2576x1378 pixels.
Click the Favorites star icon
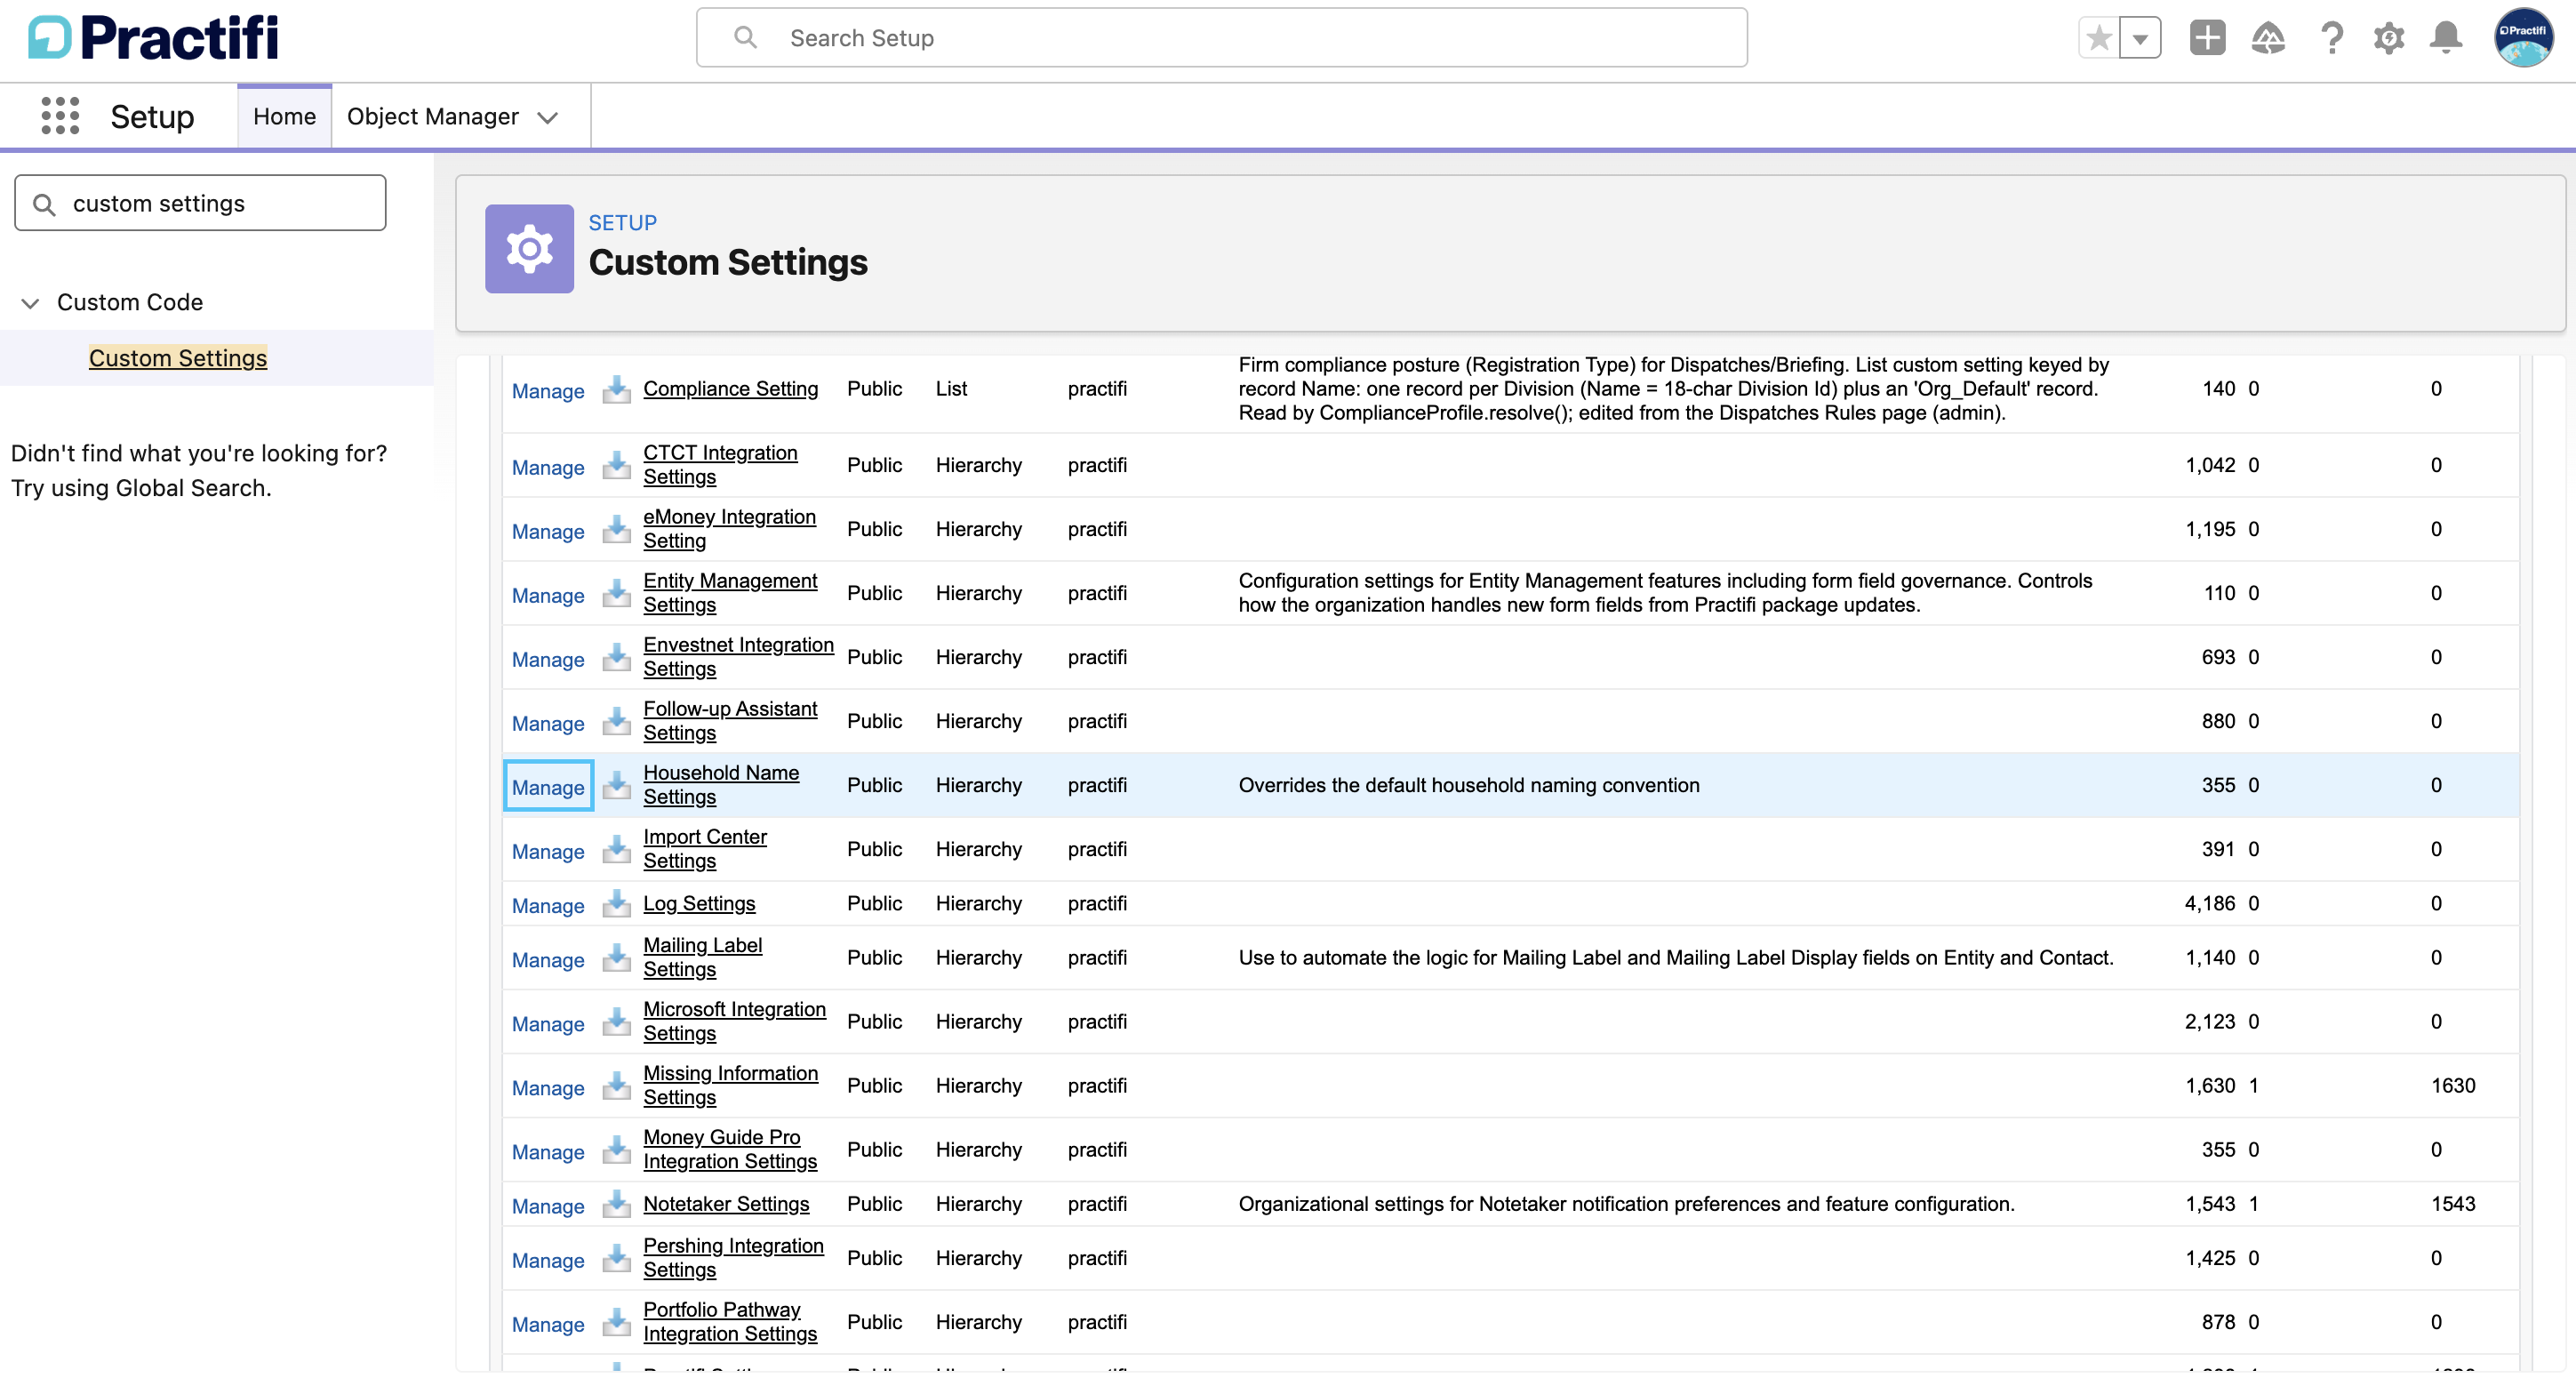[x=2099, y=38]
